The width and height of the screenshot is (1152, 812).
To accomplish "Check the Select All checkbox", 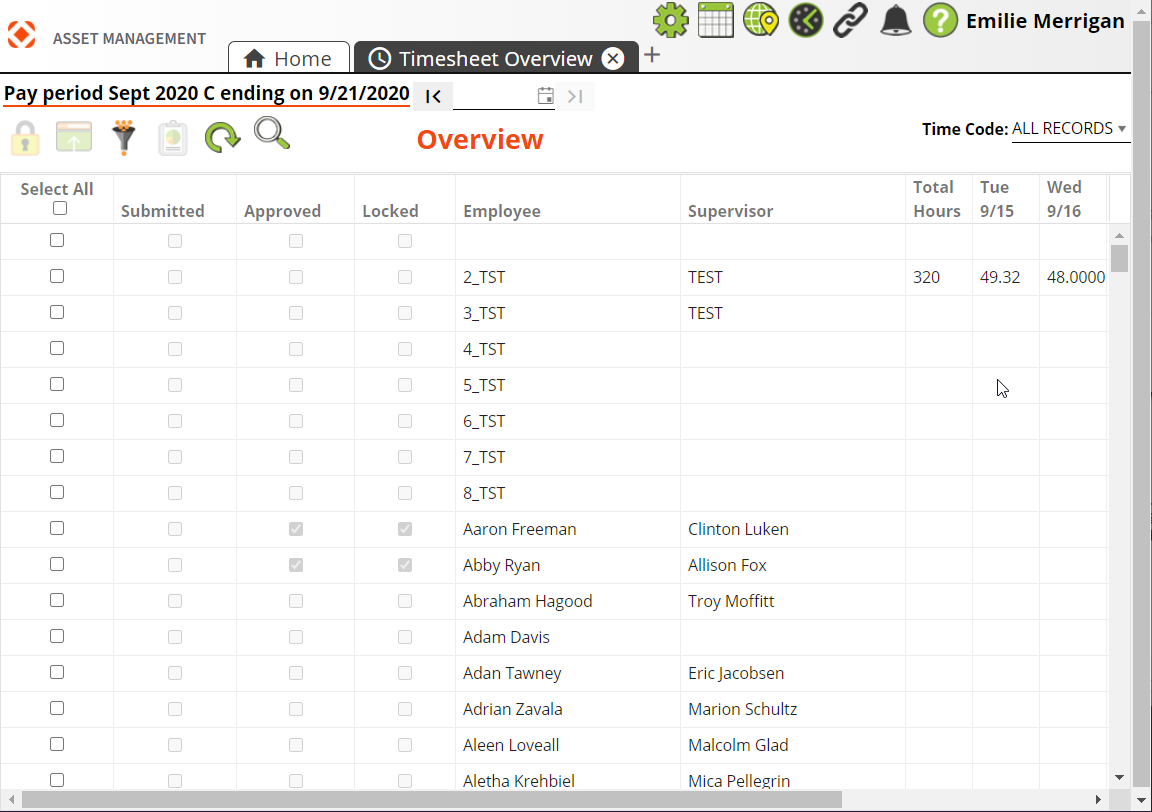I will (x=60, y=208).
